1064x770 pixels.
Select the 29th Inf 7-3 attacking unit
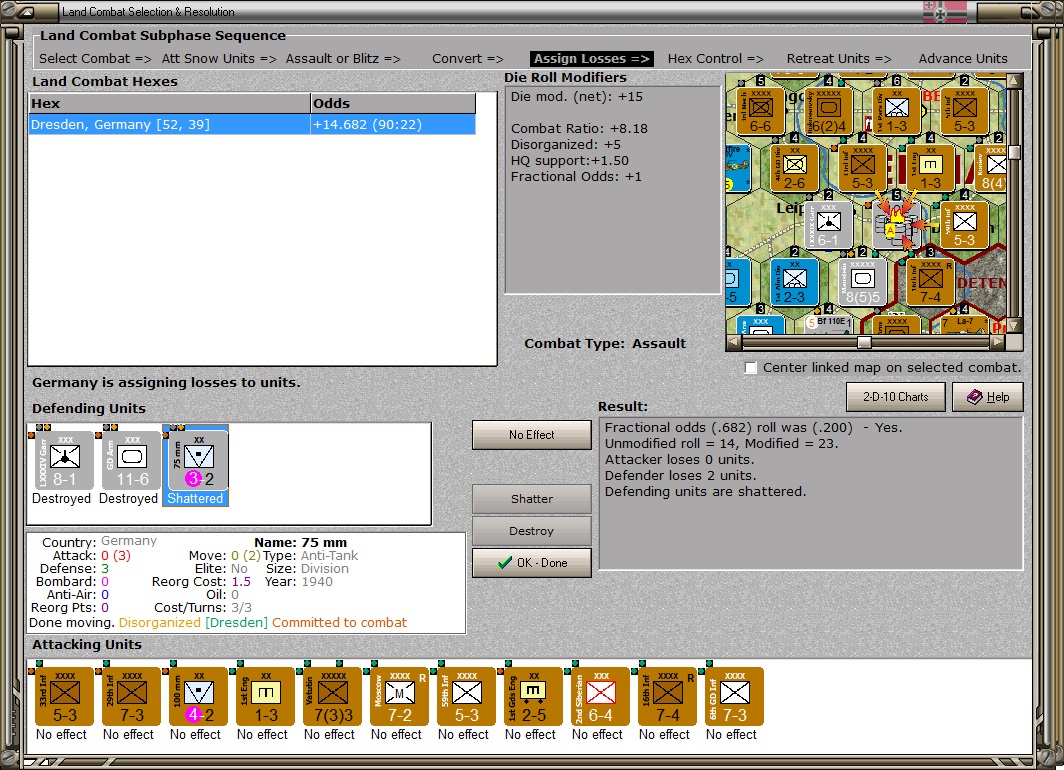(x=132, y=697)
